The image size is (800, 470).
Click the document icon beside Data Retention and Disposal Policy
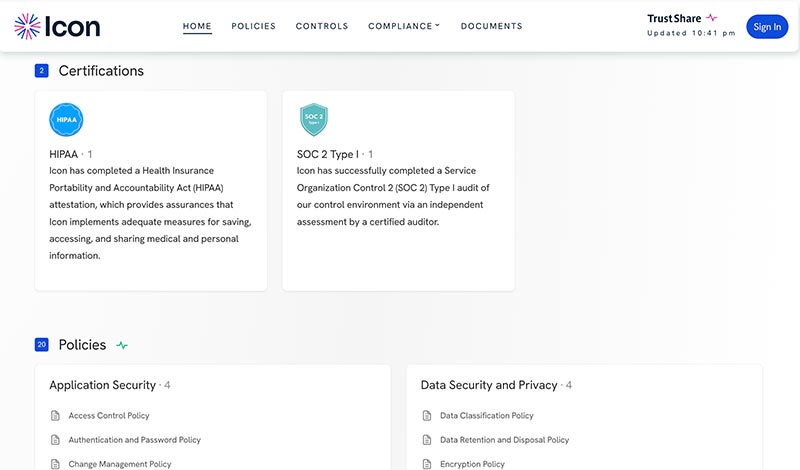(427, 439)
